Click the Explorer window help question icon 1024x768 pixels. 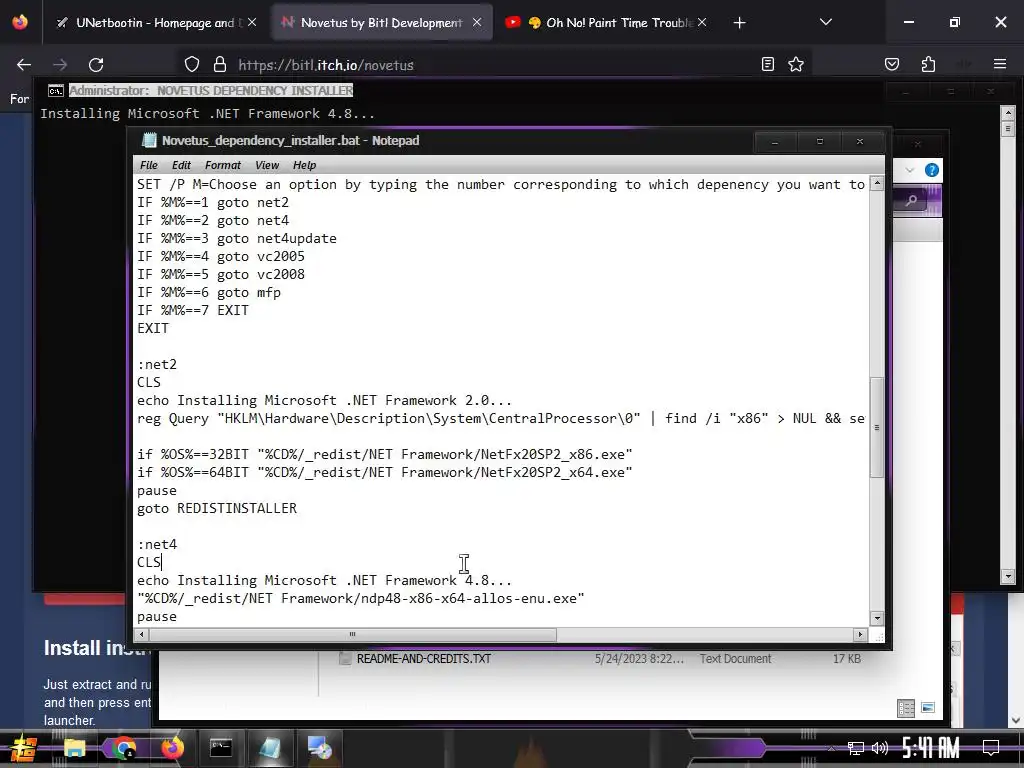[932, 170]
